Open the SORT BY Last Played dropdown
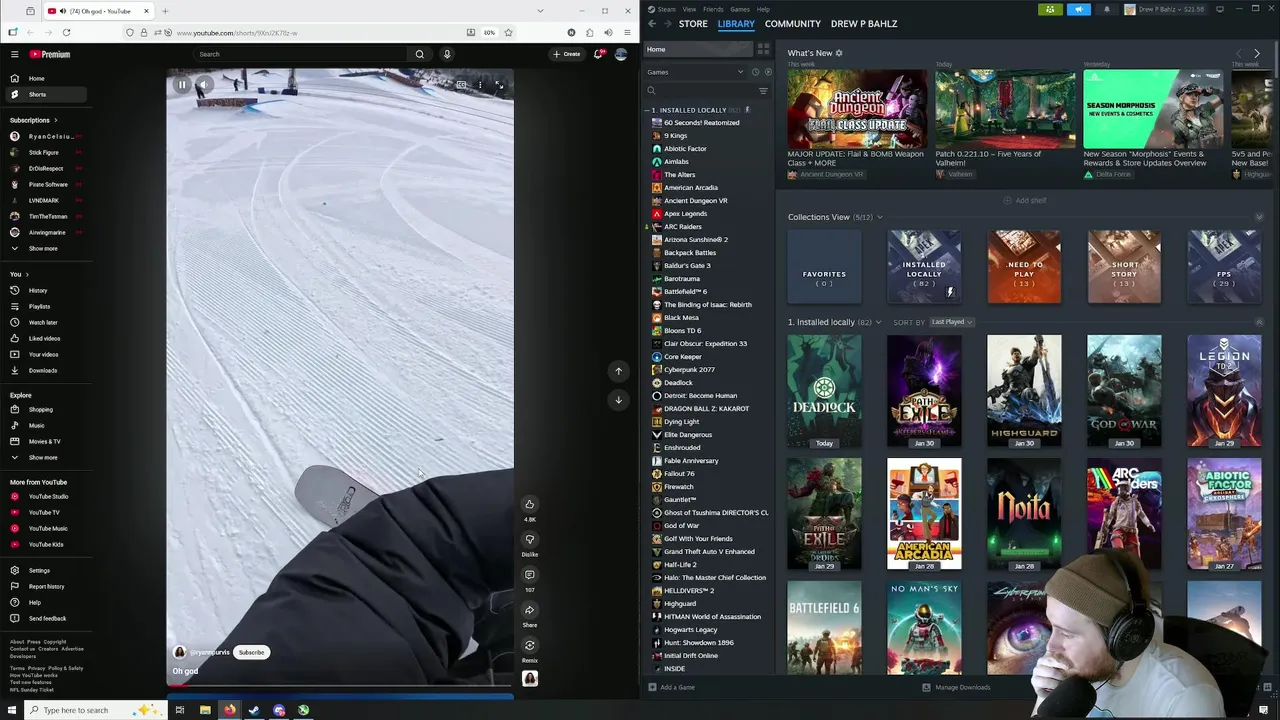This screenshot has width=1280, height=720. tap(951, 322)
